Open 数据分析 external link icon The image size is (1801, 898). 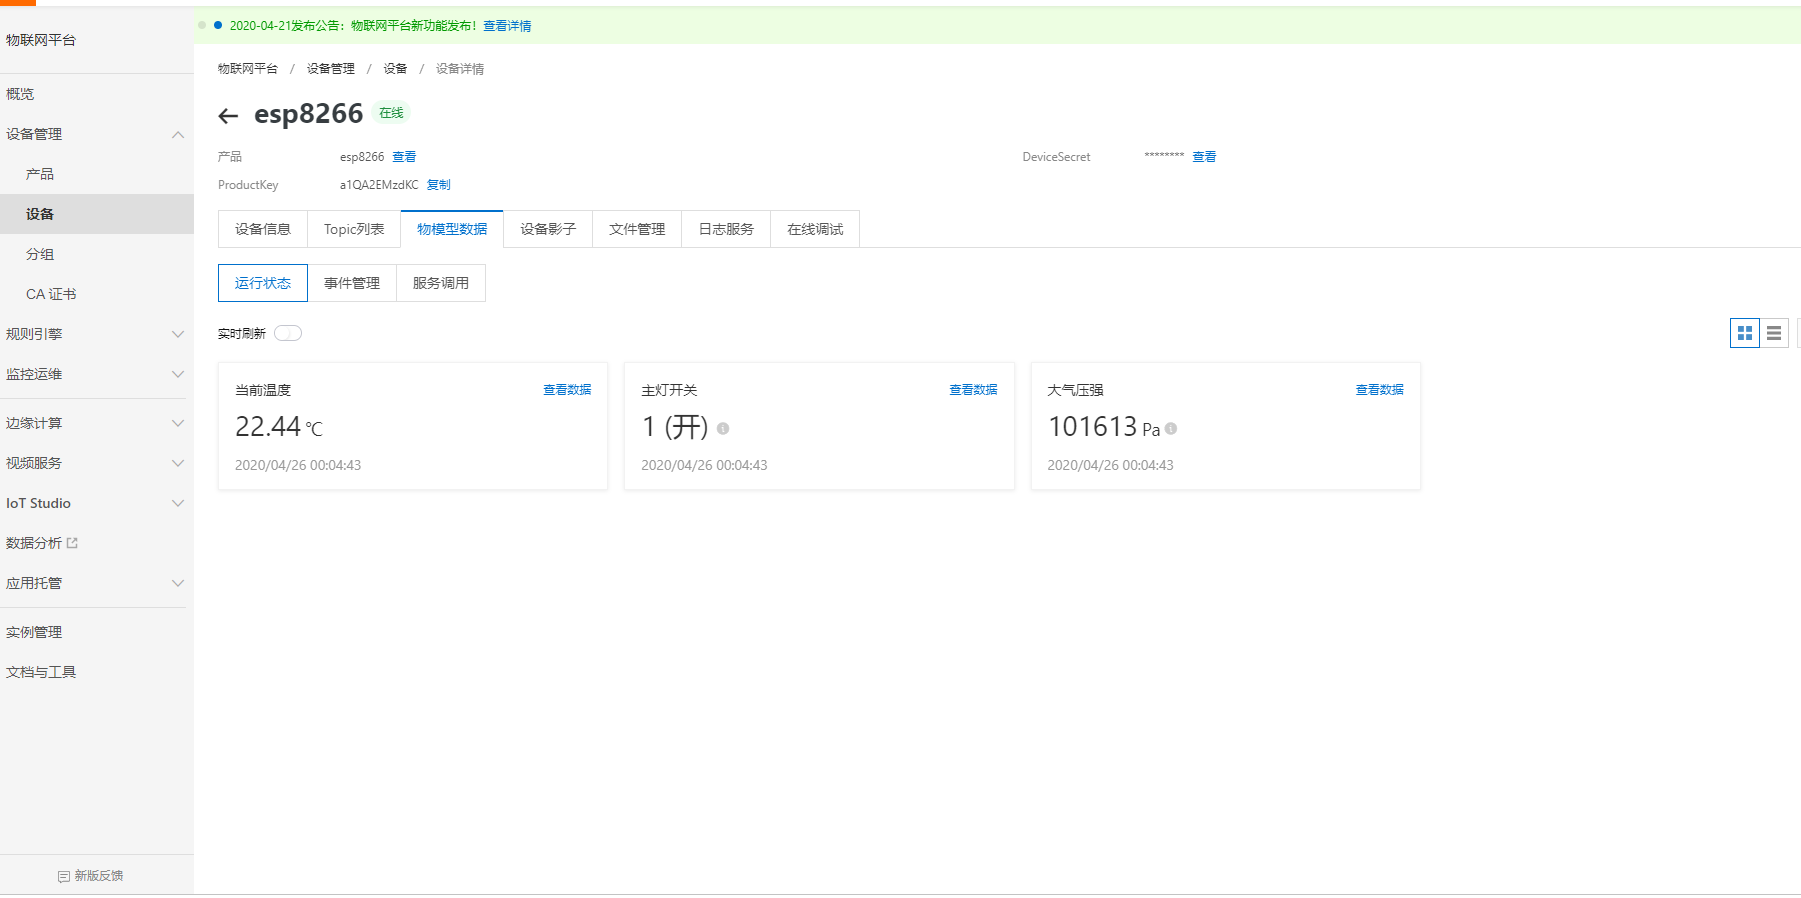(x=72, y=543)
